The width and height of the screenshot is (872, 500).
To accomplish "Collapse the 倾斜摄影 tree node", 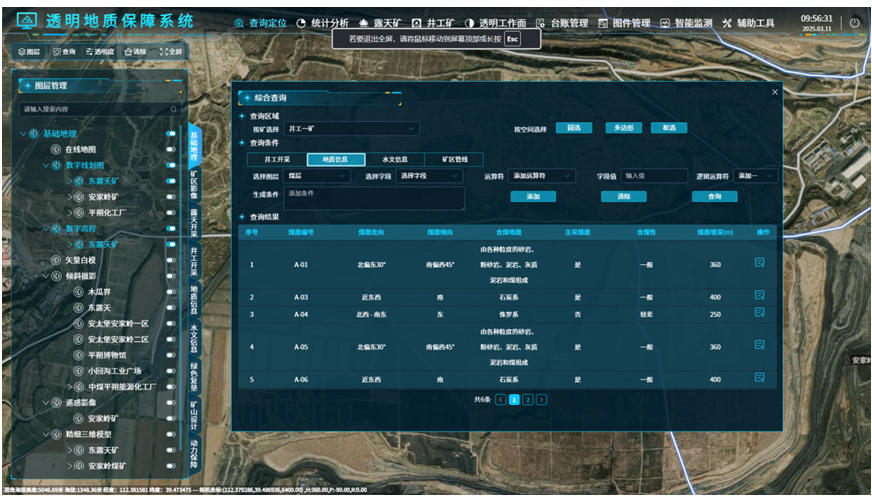I will coord(45,276).
